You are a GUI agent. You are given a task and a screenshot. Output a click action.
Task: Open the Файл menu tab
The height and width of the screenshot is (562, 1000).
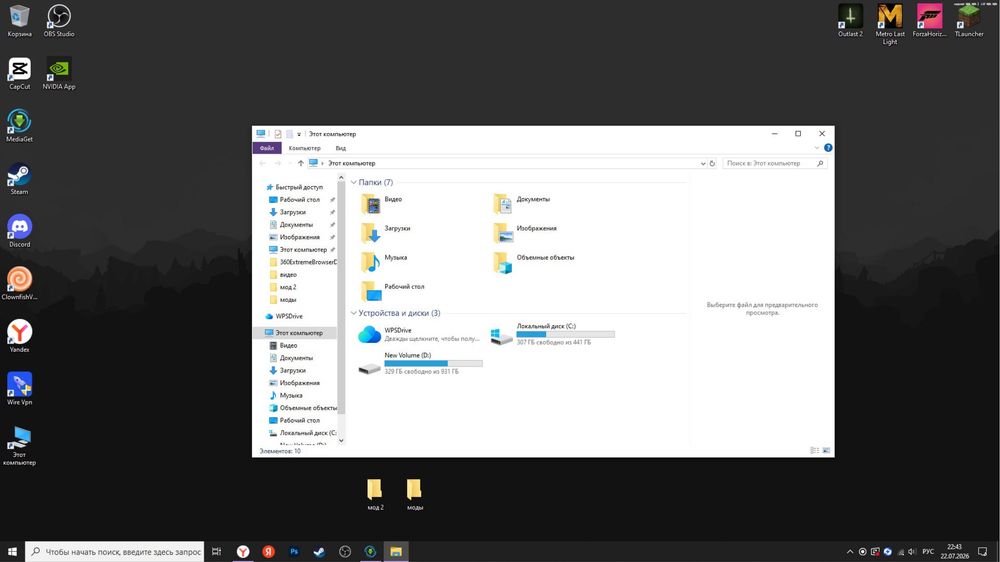pyautogui.click(x=267, y=148)
